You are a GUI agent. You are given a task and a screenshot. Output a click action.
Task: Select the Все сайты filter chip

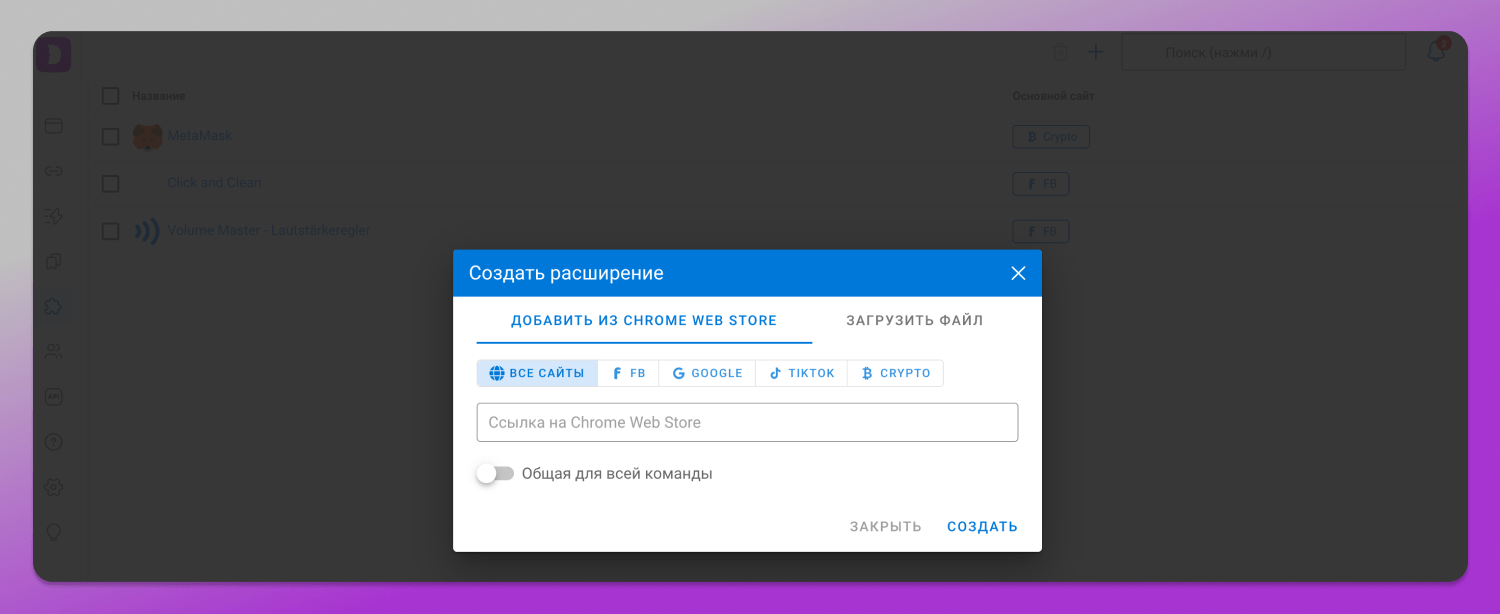537,373
